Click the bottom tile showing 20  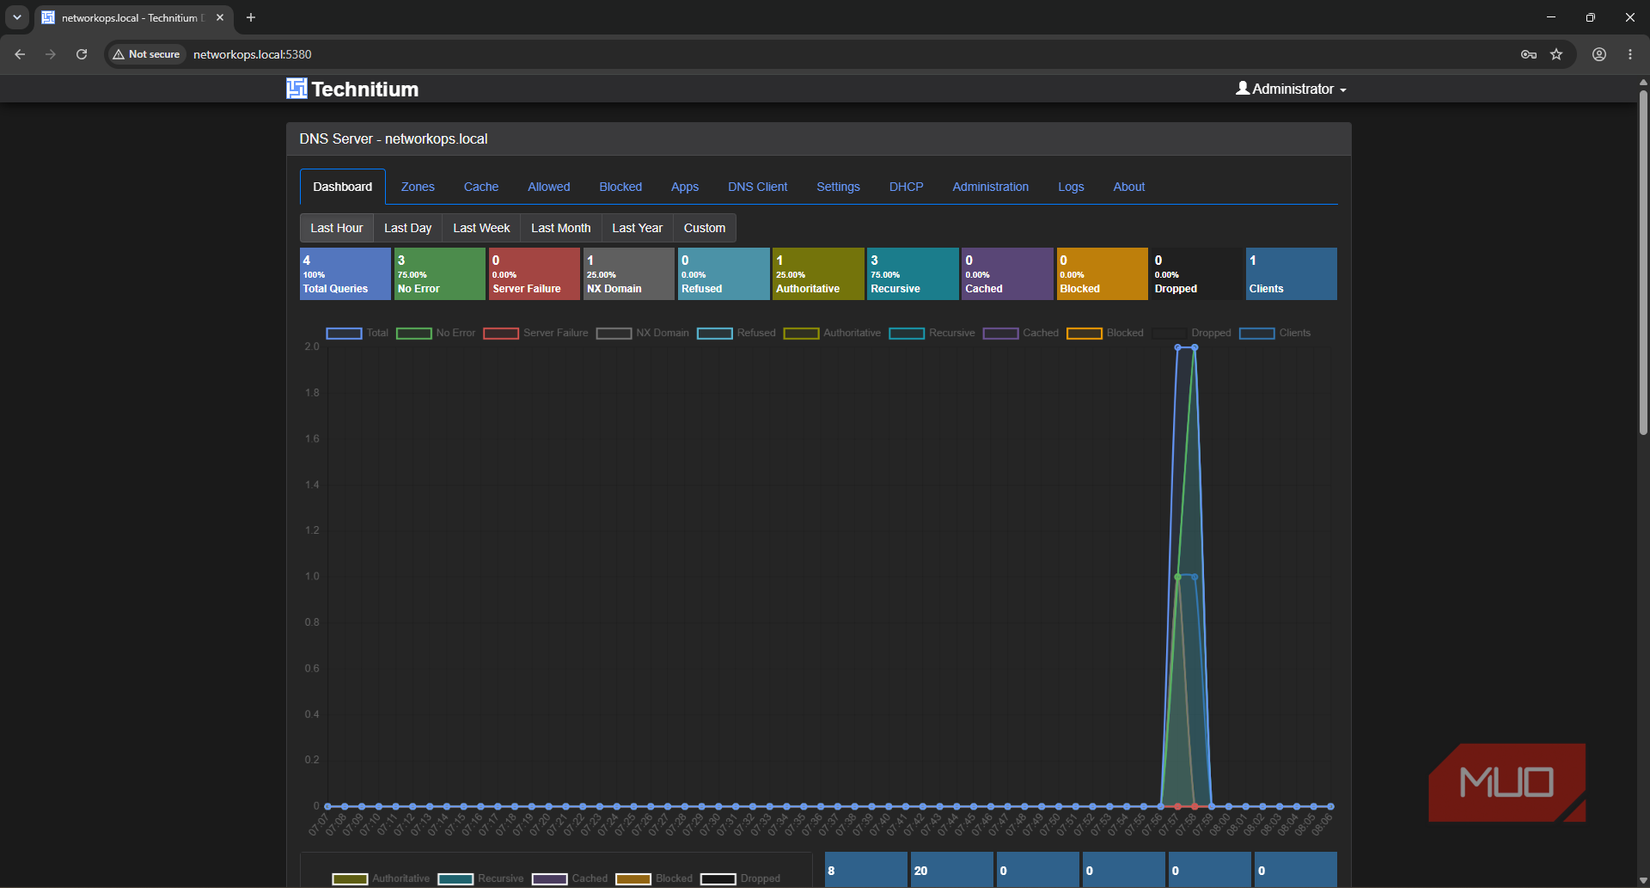click(x=951, y=870)
